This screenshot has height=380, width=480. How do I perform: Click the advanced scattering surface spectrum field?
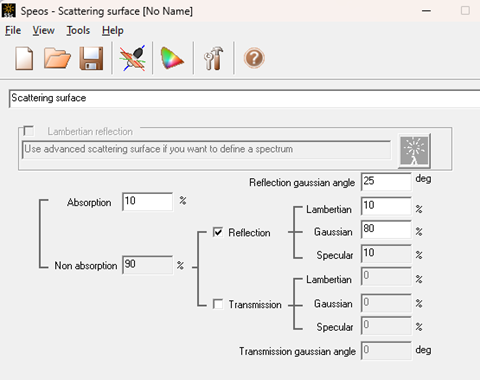207,150
